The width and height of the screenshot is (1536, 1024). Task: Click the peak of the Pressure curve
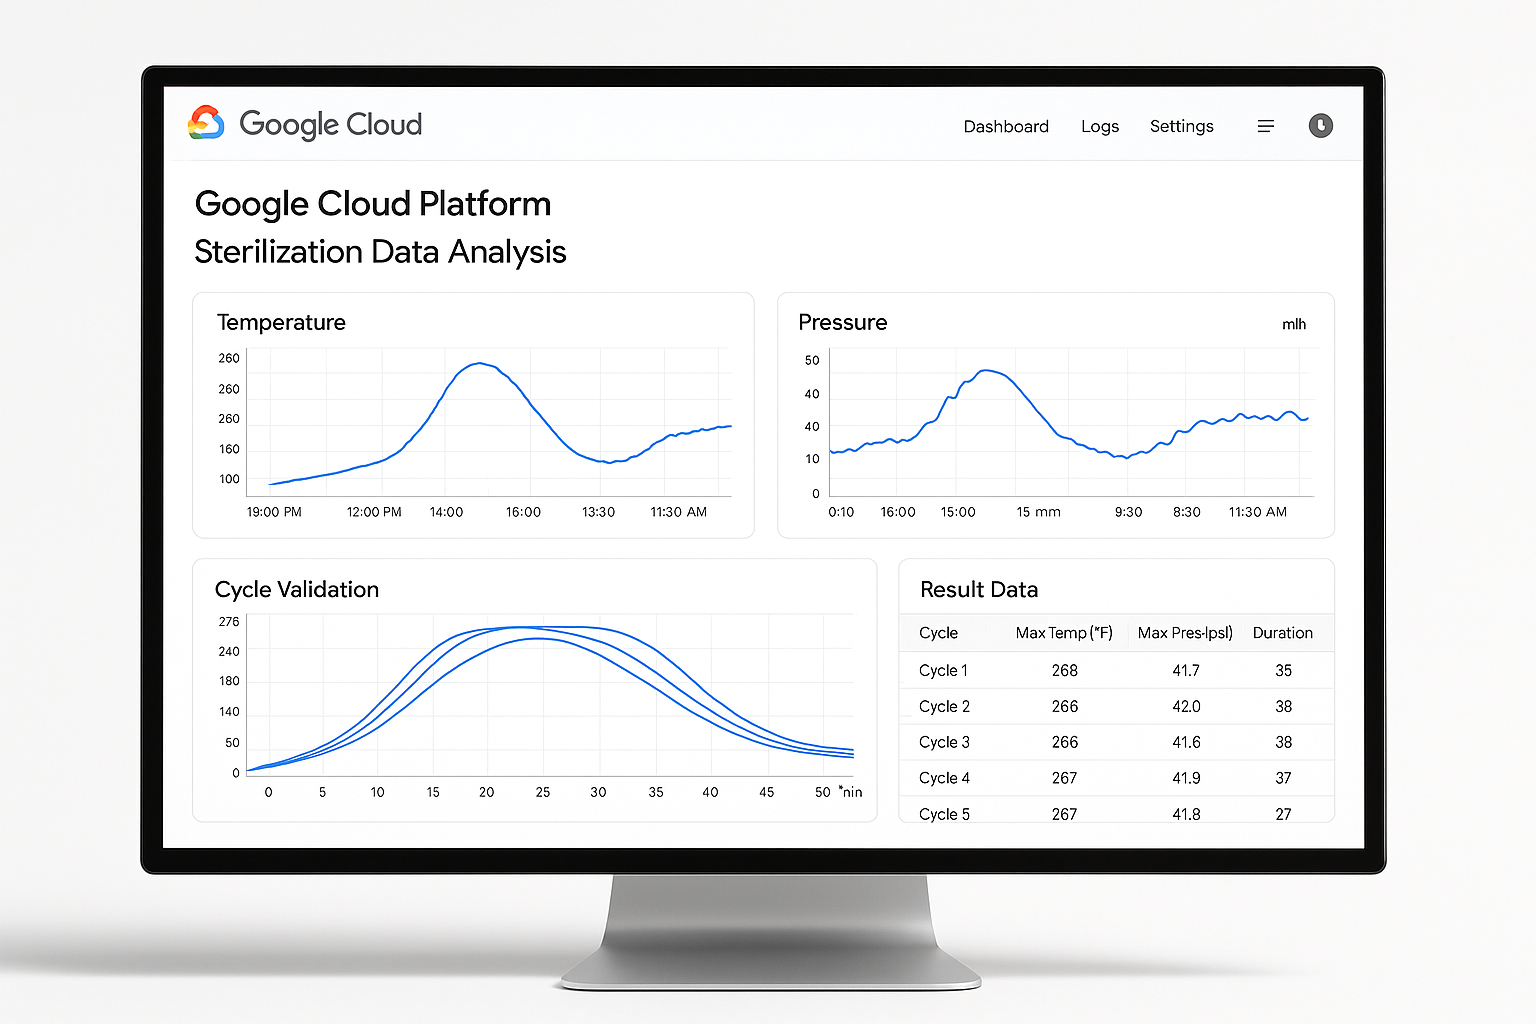pyautogui.click(x=988, y=370)
